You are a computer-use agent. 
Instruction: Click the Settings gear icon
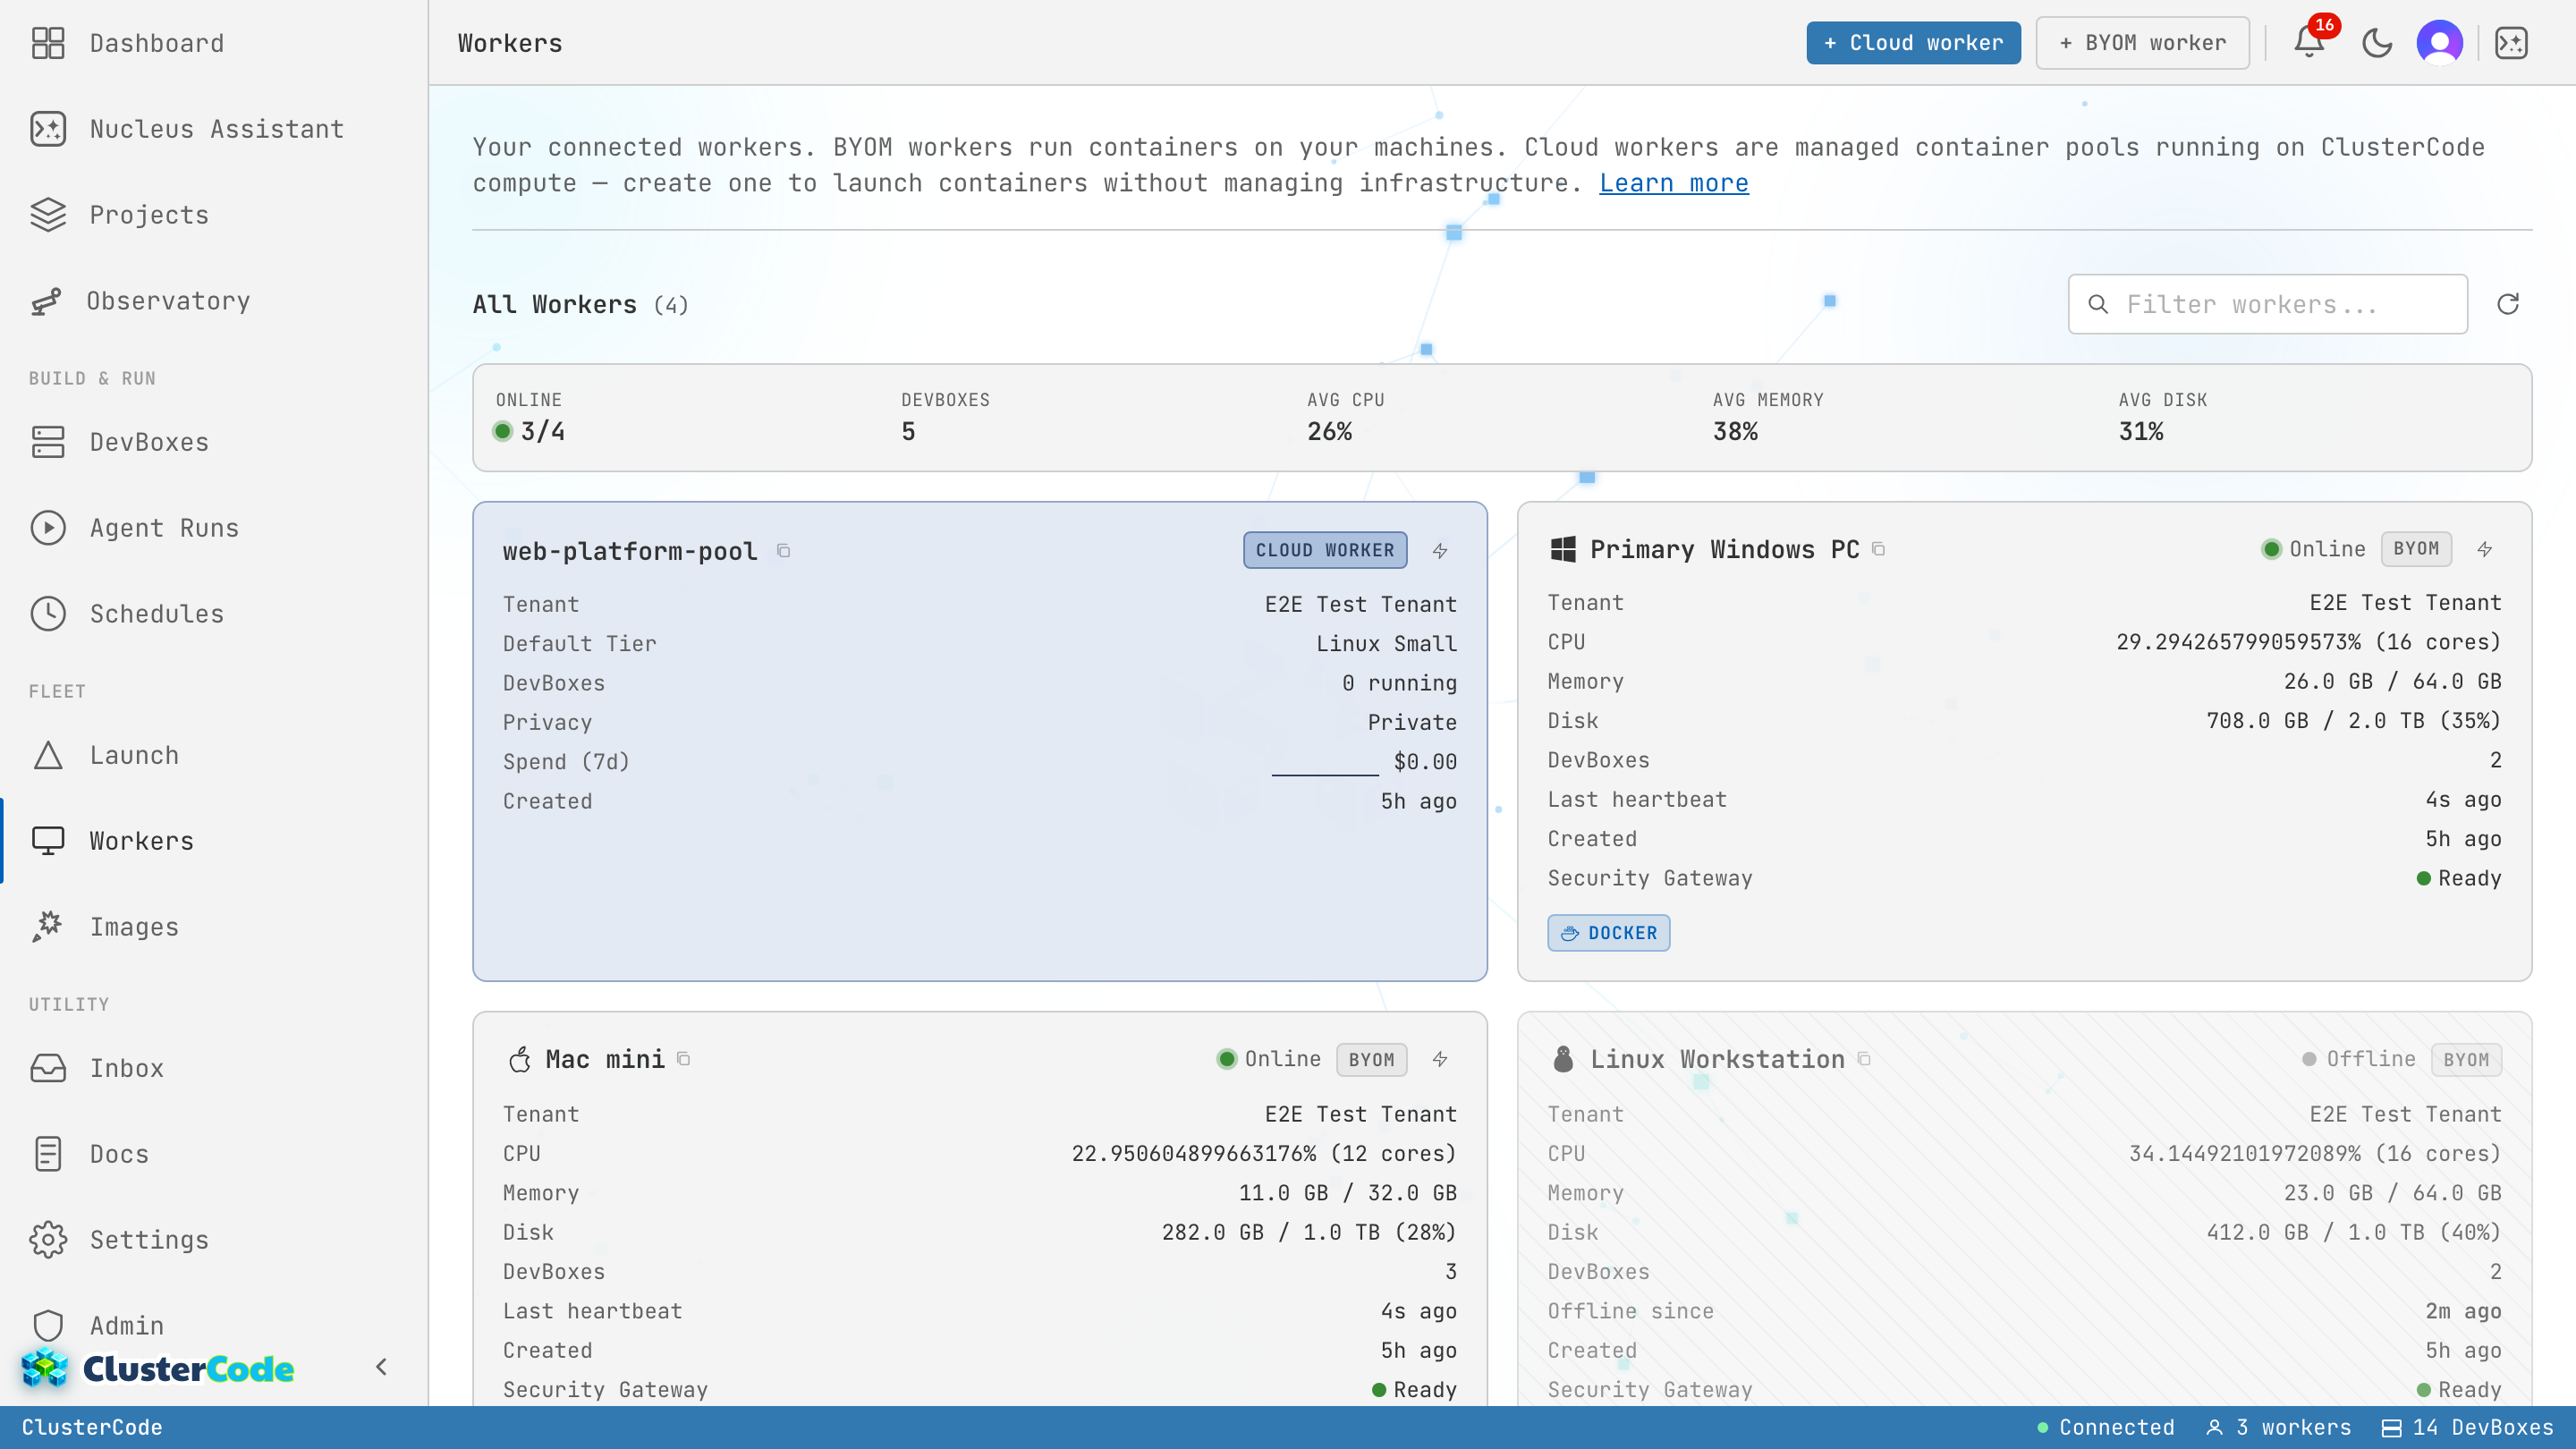point(48,1240)
